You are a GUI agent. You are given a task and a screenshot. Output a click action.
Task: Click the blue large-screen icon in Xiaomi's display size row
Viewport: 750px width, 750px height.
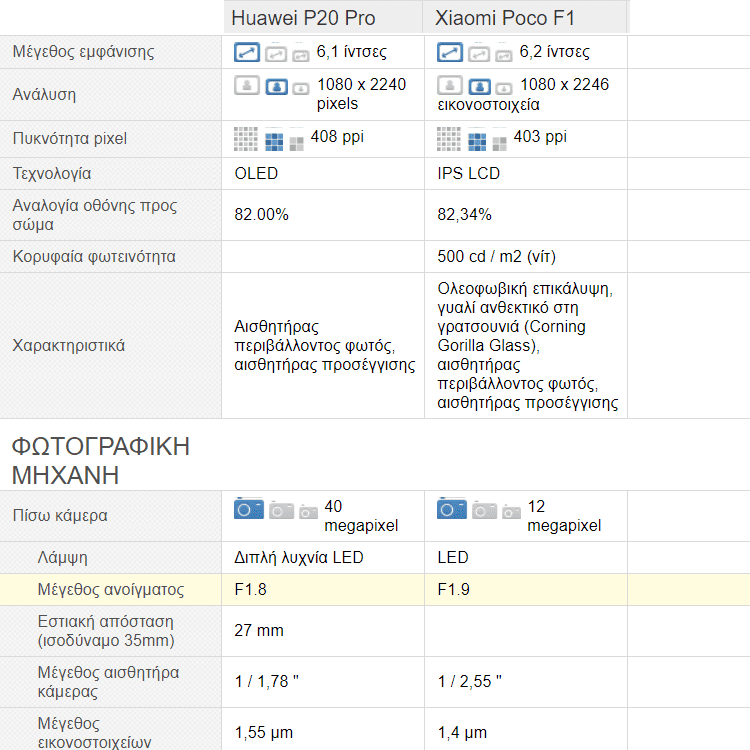pos(450,52)
